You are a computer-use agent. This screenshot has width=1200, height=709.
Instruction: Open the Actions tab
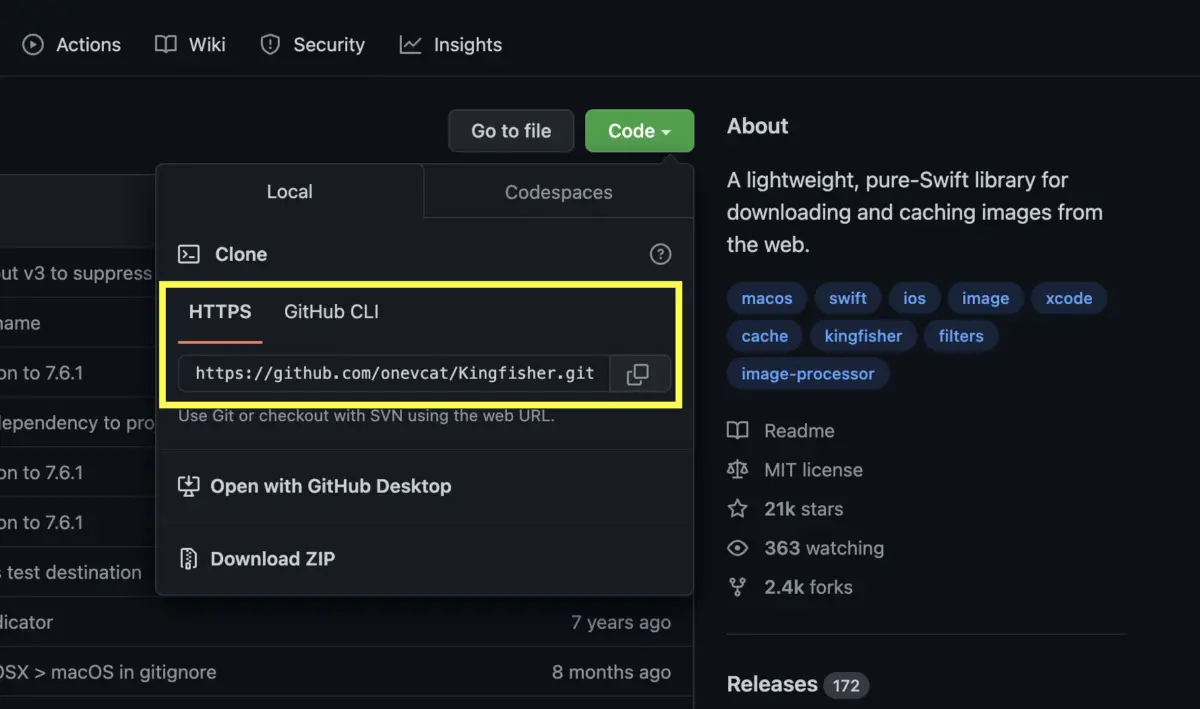coord(72,45)
